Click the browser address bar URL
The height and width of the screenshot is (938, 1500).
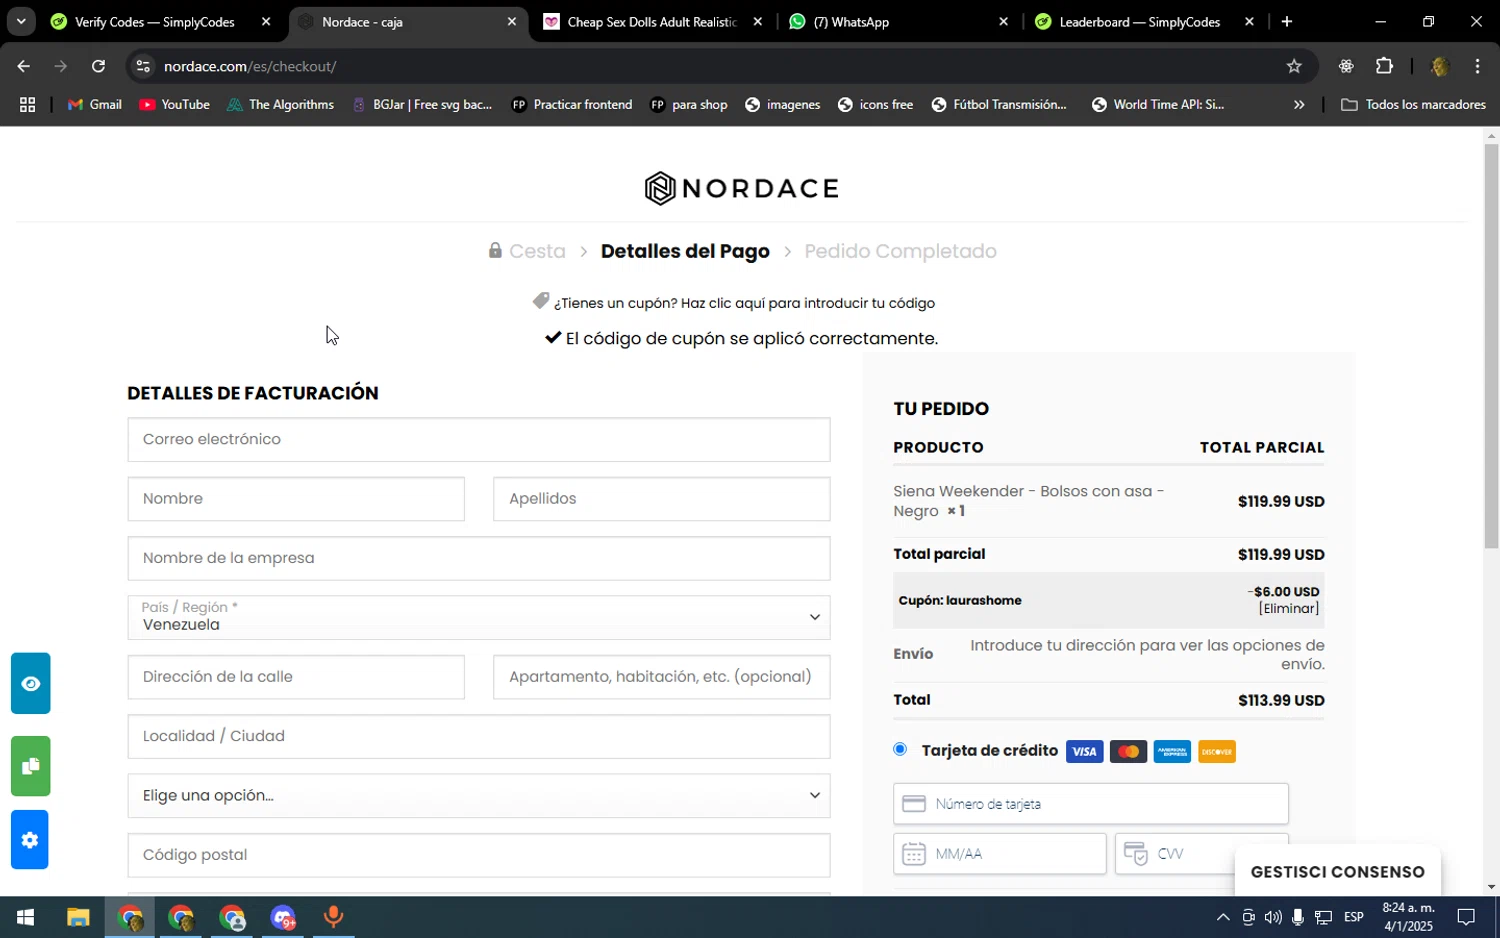pos(250,66)
